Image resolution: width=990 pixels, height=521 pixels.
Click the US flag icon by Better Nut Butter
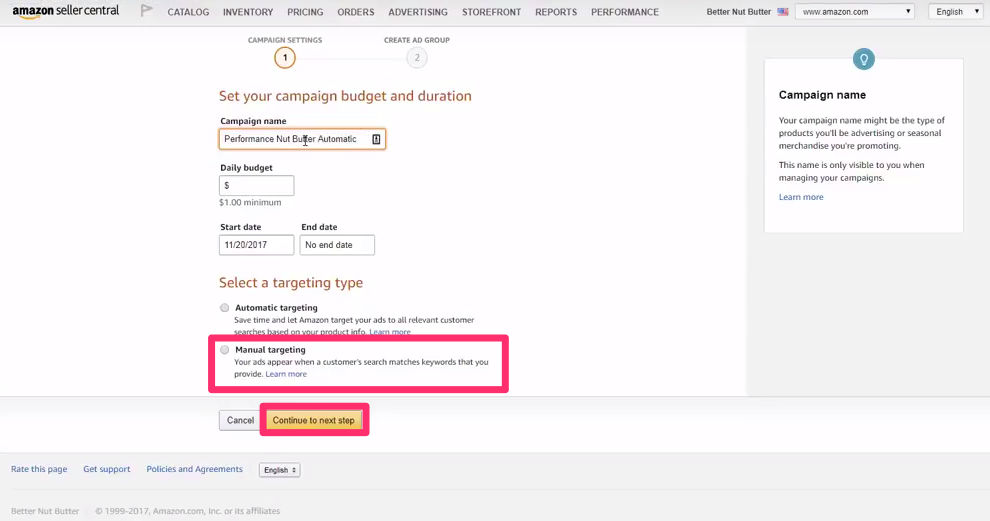(x=783, y=11)
